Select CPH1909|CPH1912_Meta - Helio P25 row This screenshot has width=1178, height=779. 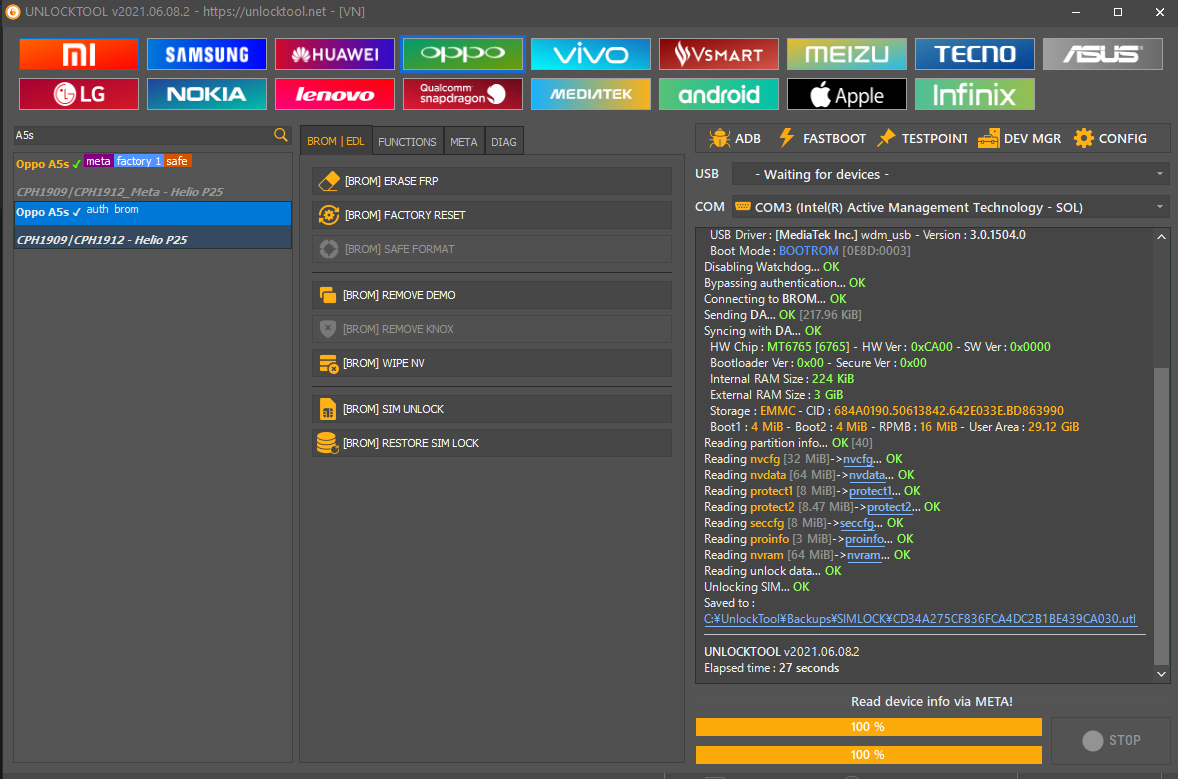click(x=153, y=192)
